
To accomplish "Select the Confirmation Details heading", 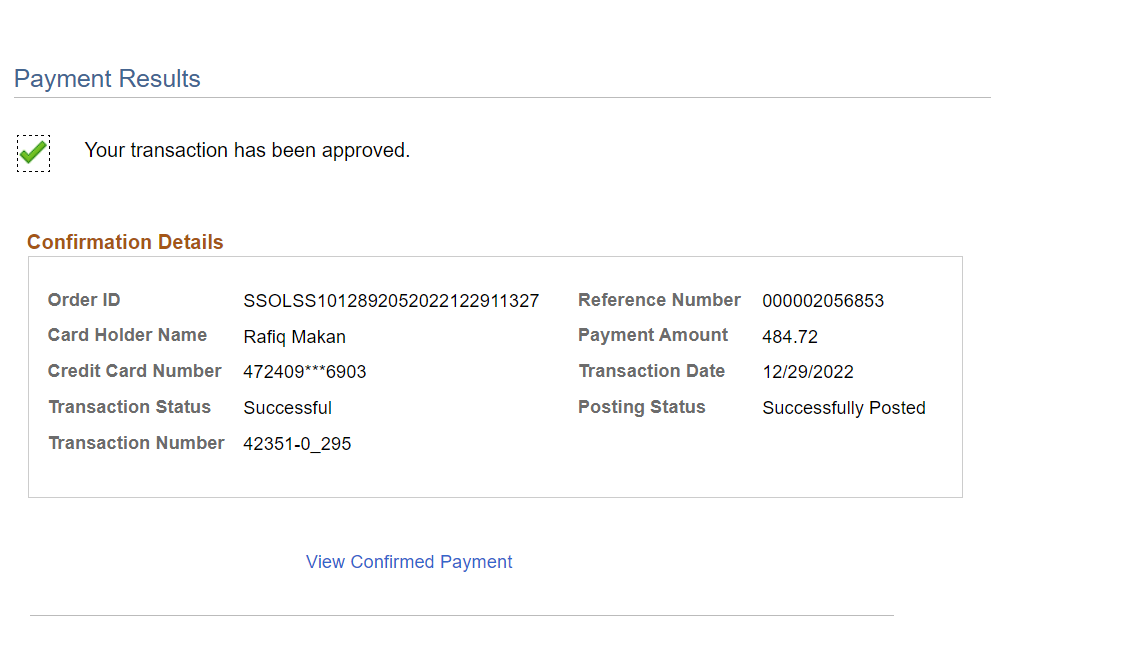I will click(x=125, y=242).
